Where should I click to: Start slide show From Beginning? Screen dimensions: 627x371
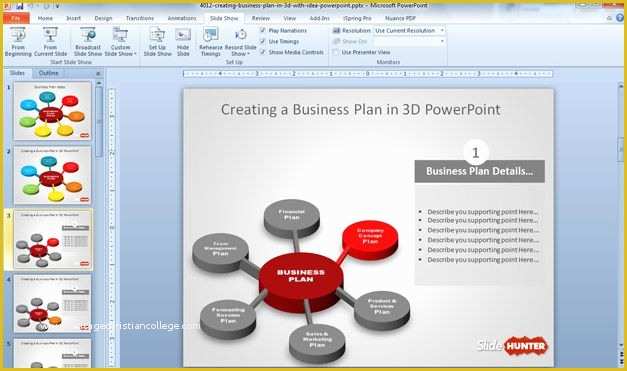click(18, 42)
